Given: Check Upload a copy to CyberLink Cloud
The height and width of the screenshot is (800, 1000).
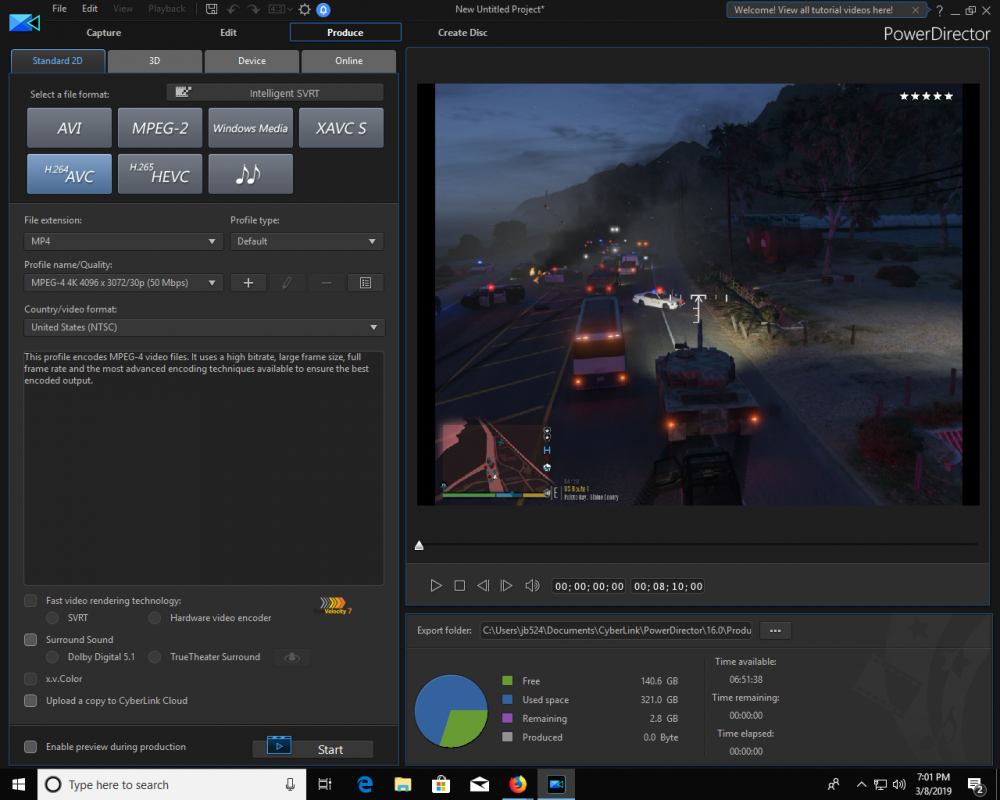Looking at the screenshot, I should pyautogui.click(x=30, y=700).
